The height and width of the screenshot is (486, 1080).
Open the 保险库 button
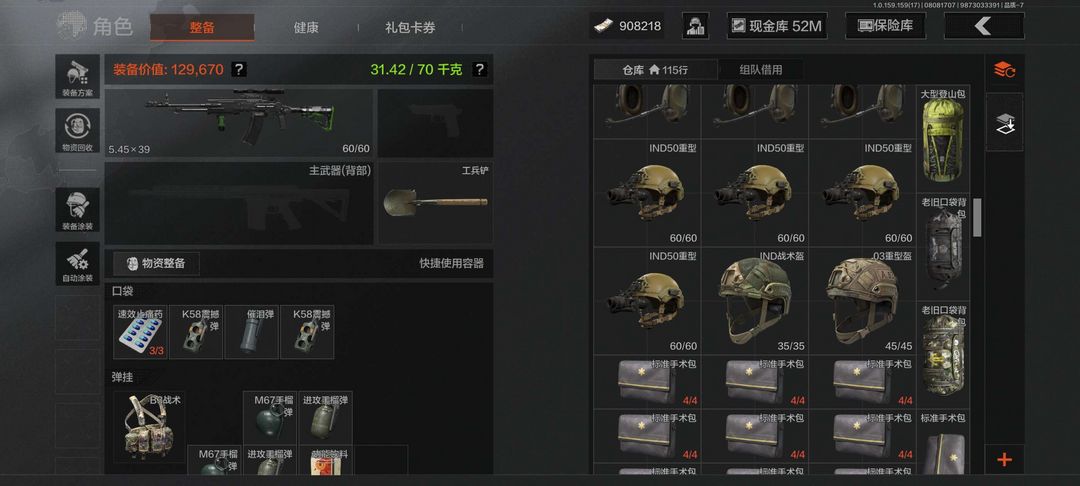885,26
